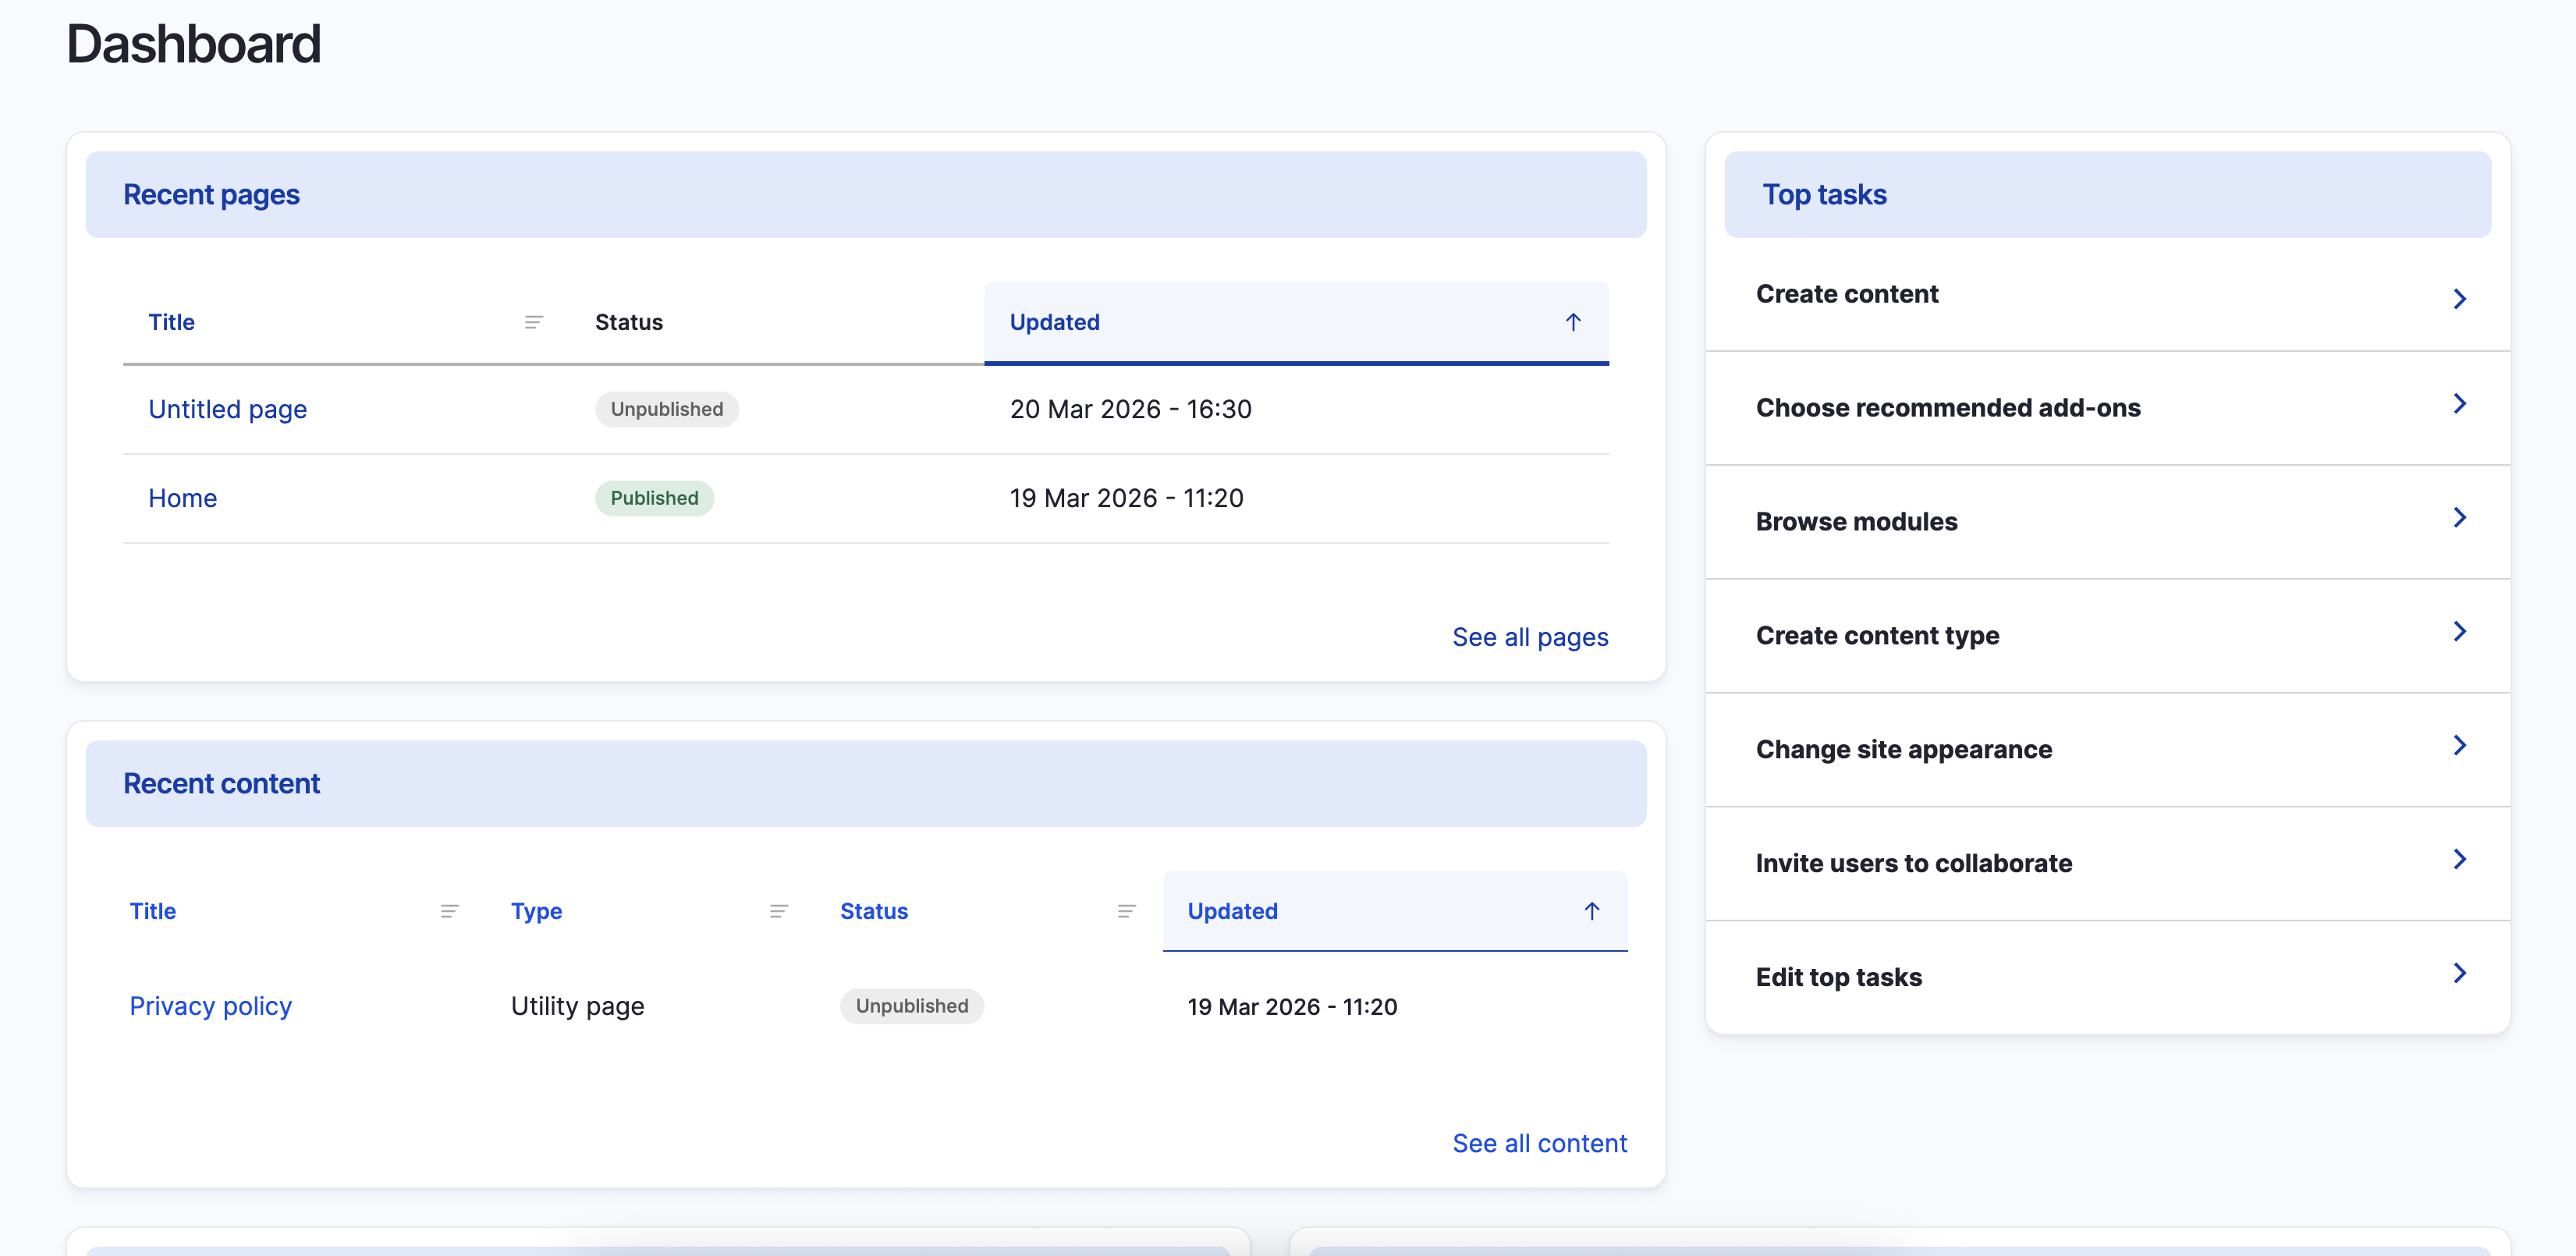Click sort icon beside Type column header
This screenshot has width=2576, height=1256.
click(x=778, y=911)
